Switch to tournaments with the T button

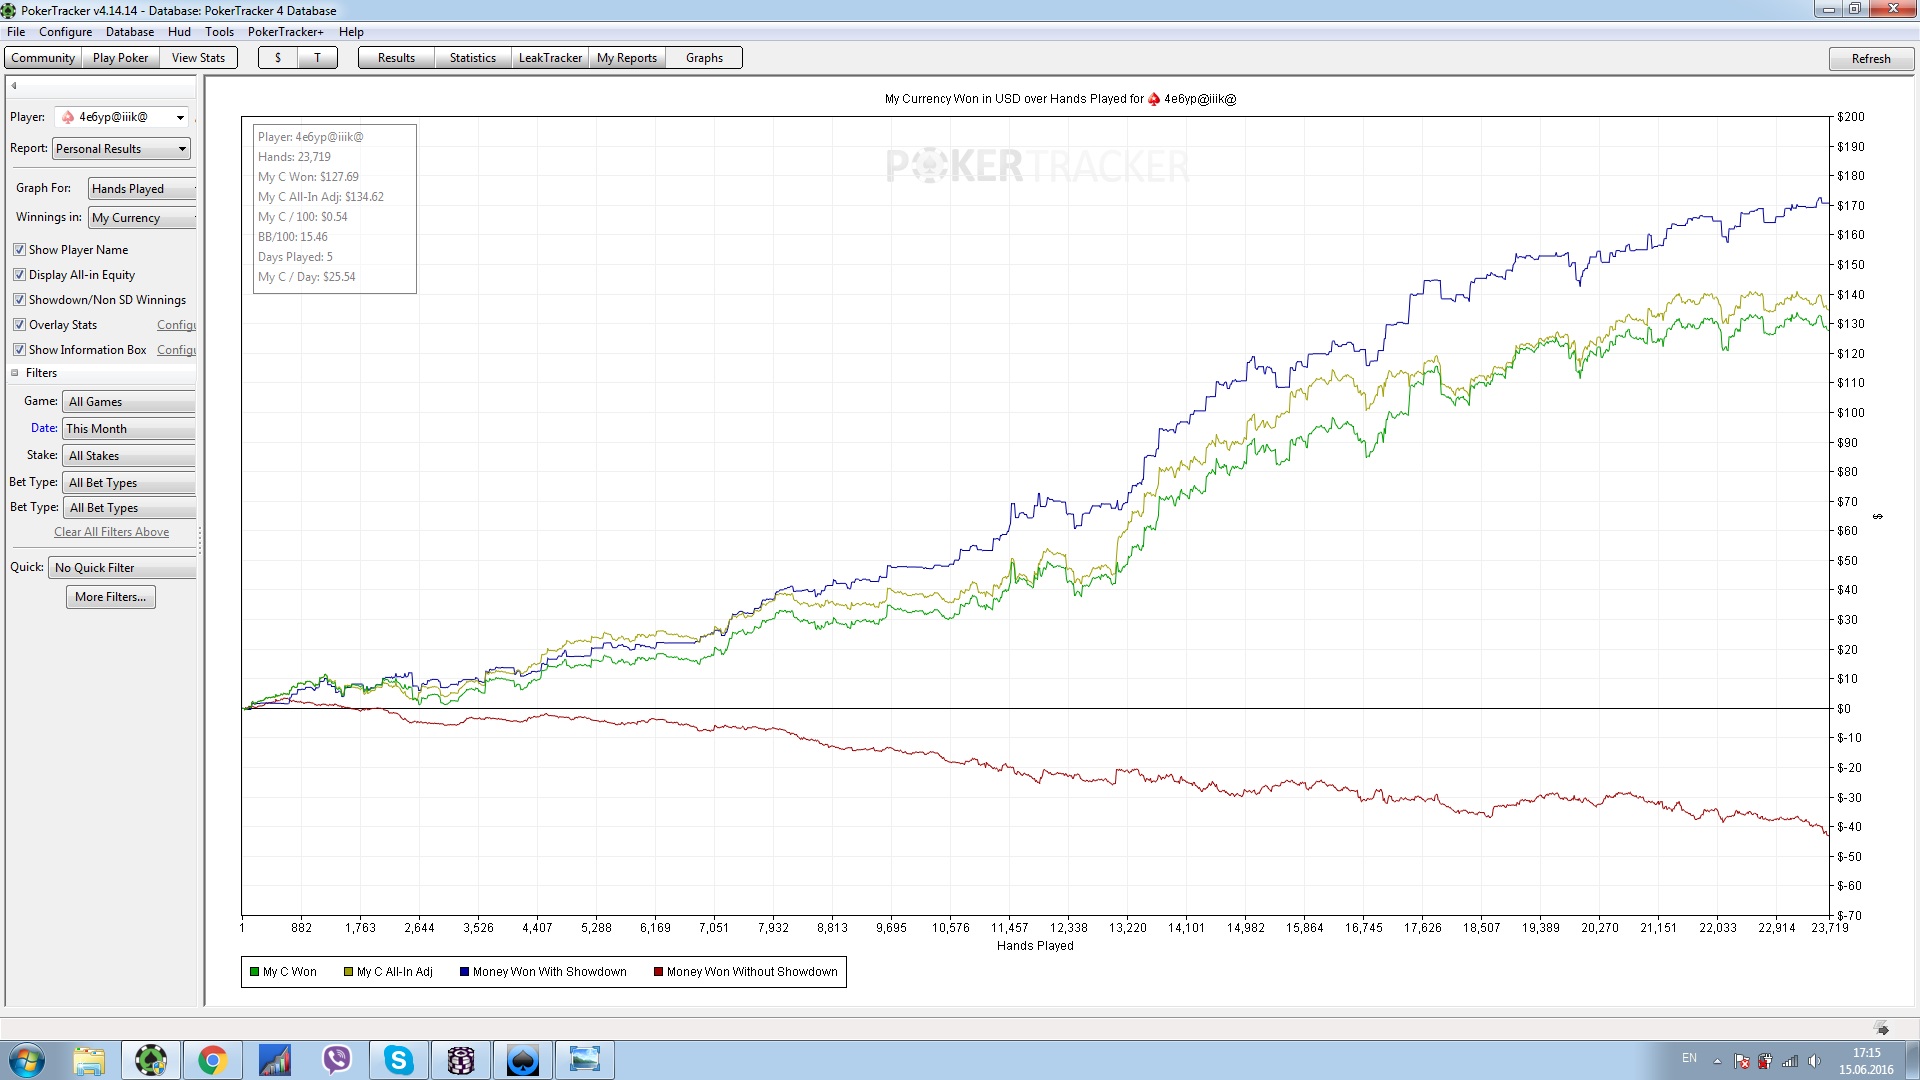[x=318, y=58]
